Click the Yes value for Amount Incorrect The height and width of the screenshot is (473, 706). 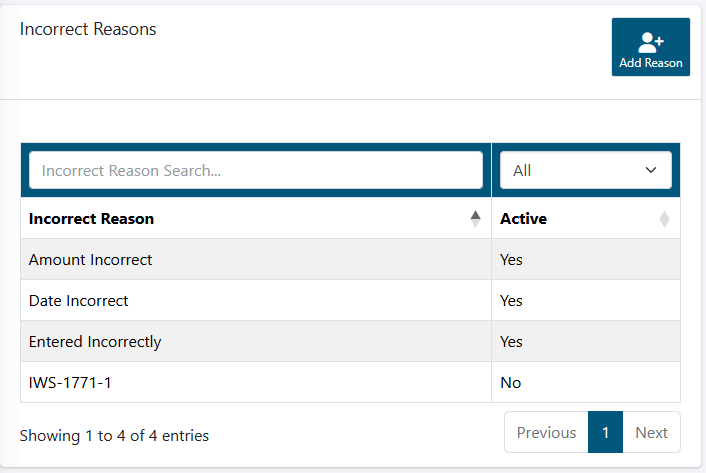tap(512, 260)
